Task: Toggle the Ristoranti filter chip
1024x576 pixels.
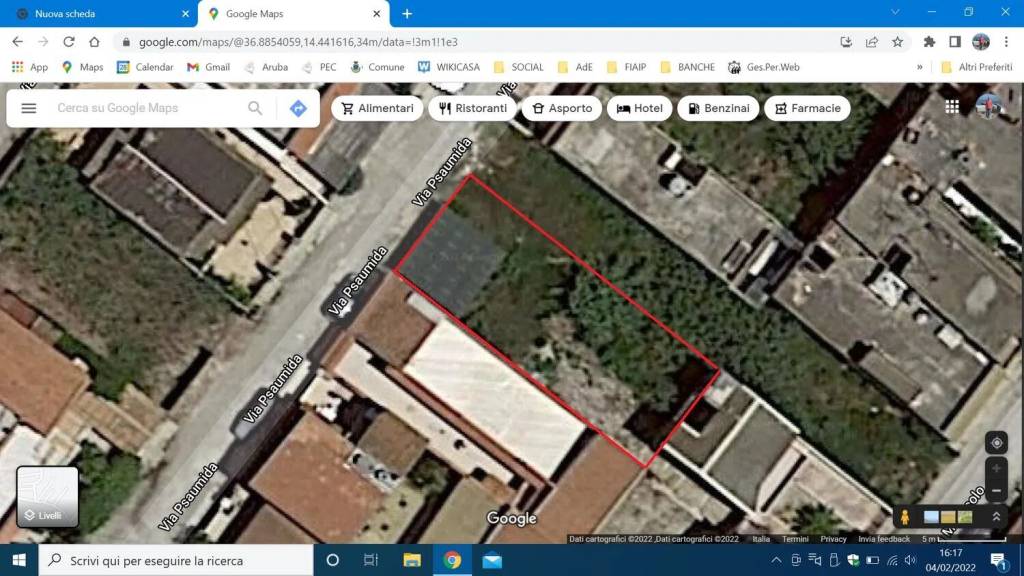Action: 473,108
